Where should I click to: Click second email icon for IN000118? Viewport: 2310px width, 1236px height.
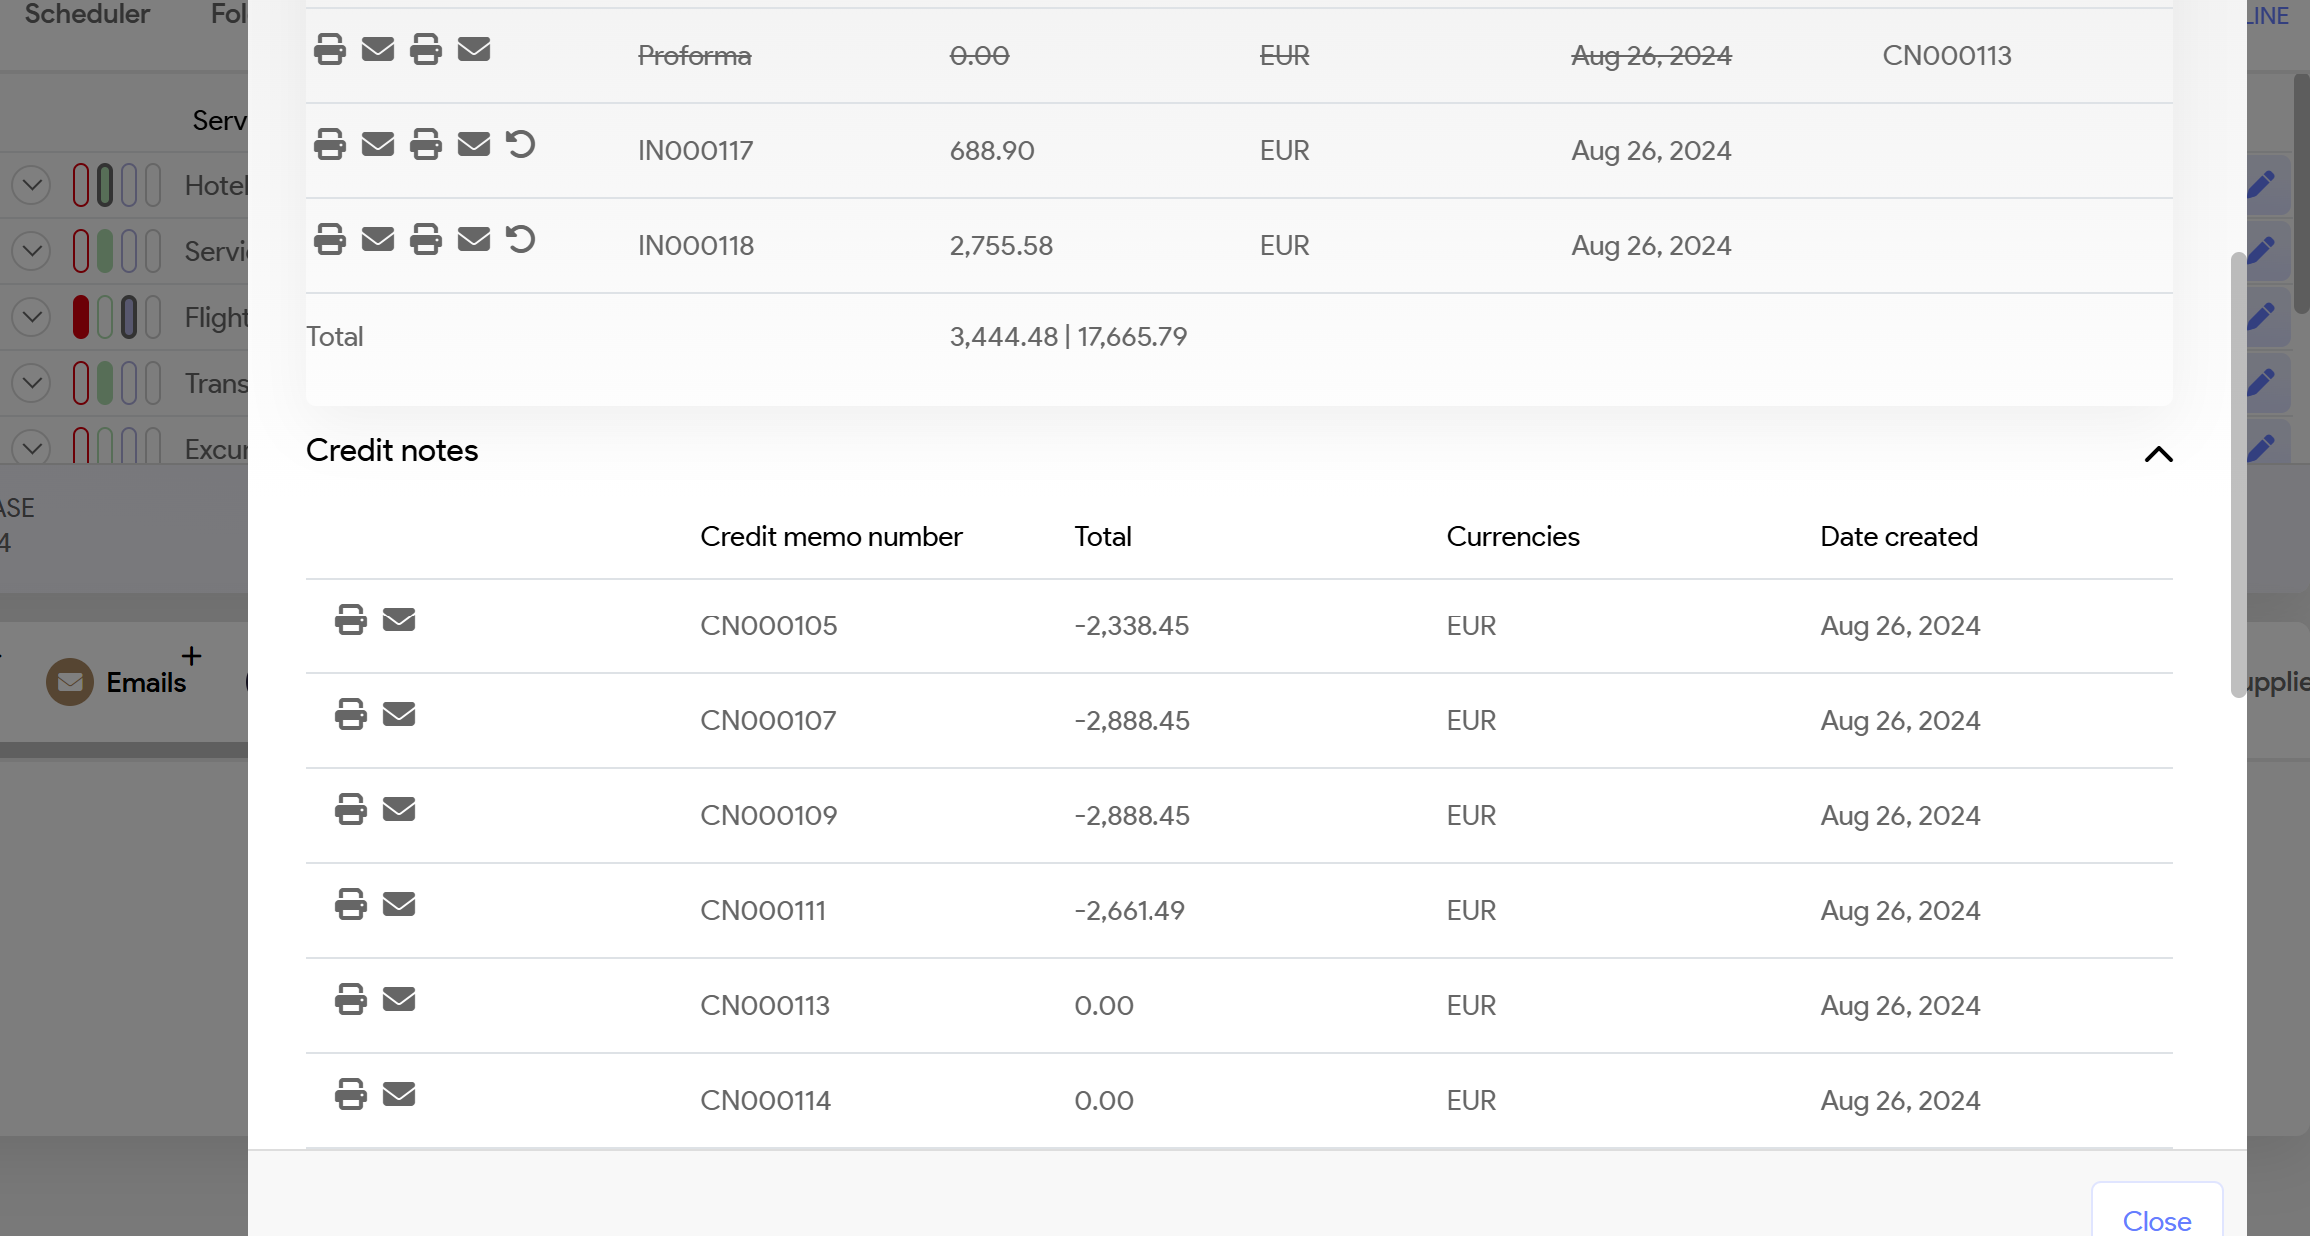coord(474,240)
